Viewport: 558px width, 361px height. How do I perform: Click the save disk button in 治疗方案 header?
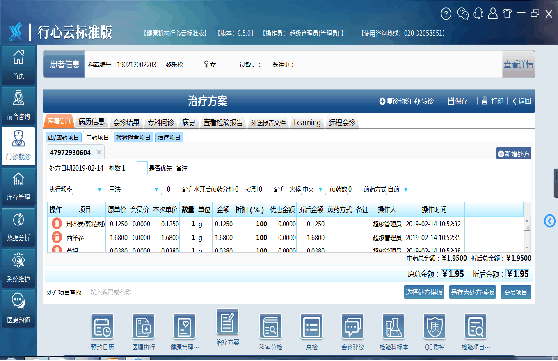tap(457, 101)
